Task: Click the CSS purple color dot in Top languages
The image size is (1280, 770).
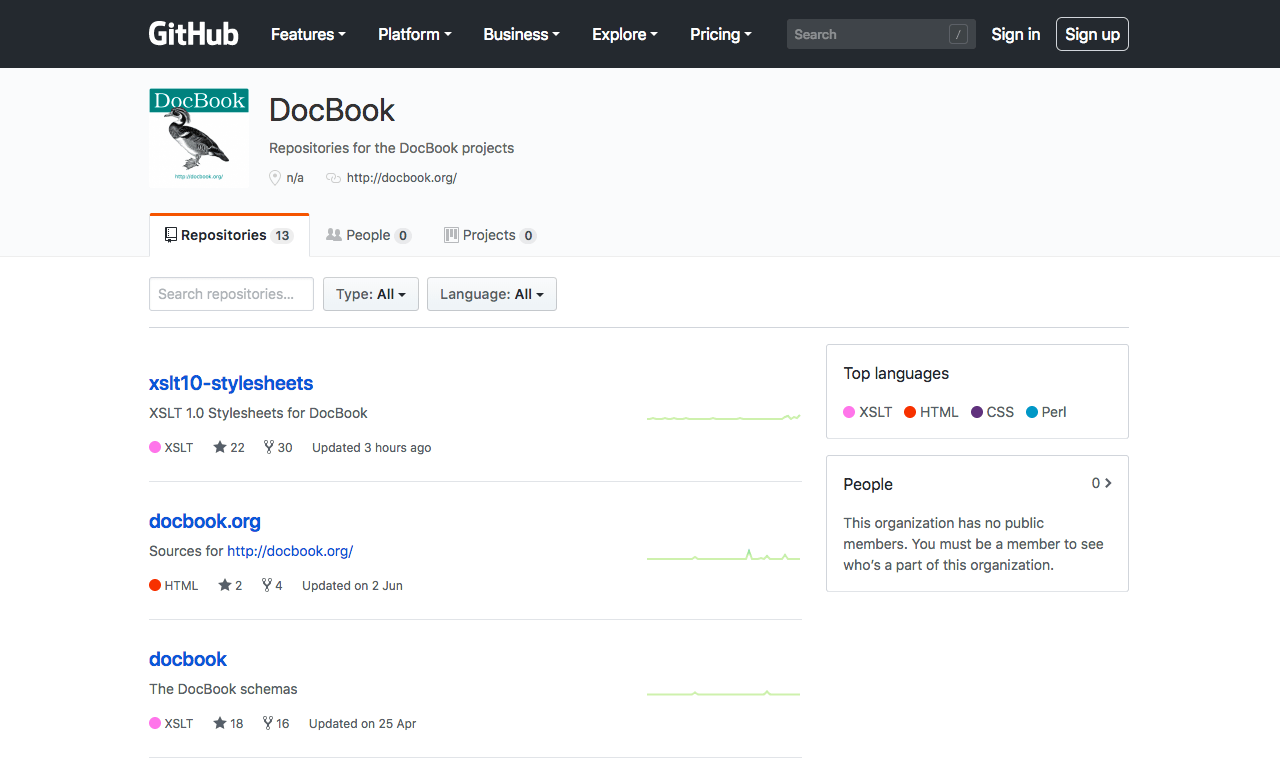Action: 977,412
